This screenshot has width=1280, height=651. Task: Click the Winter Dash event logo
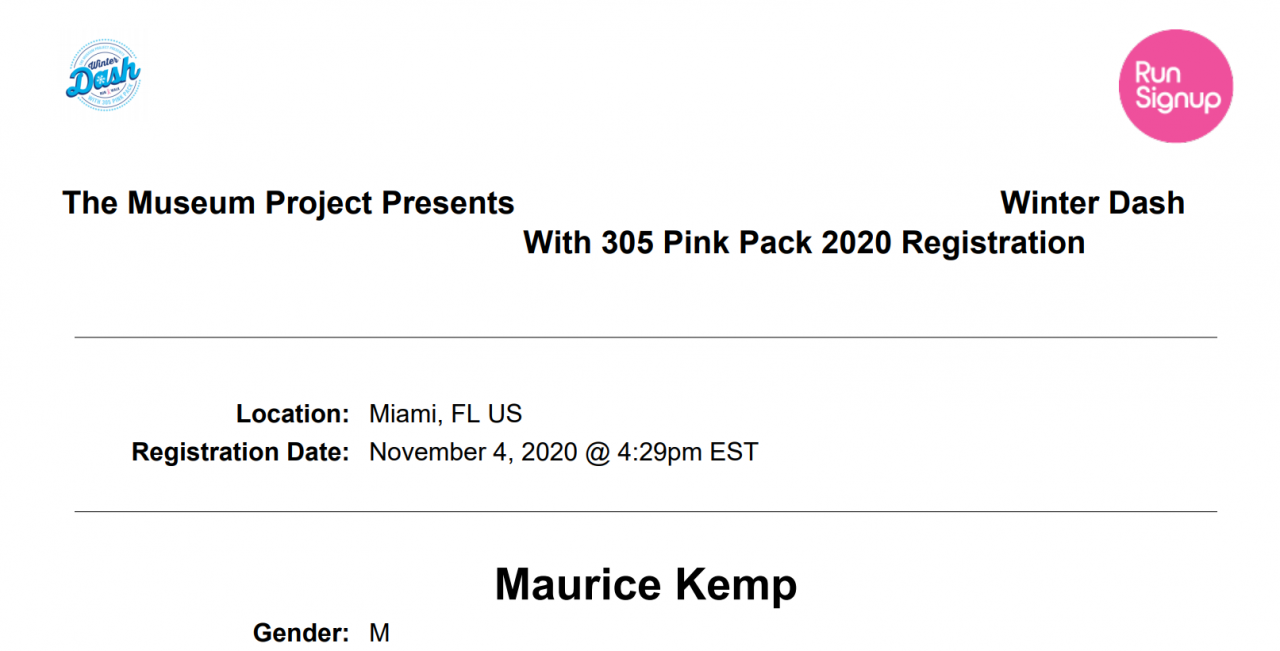pos(103,75)
